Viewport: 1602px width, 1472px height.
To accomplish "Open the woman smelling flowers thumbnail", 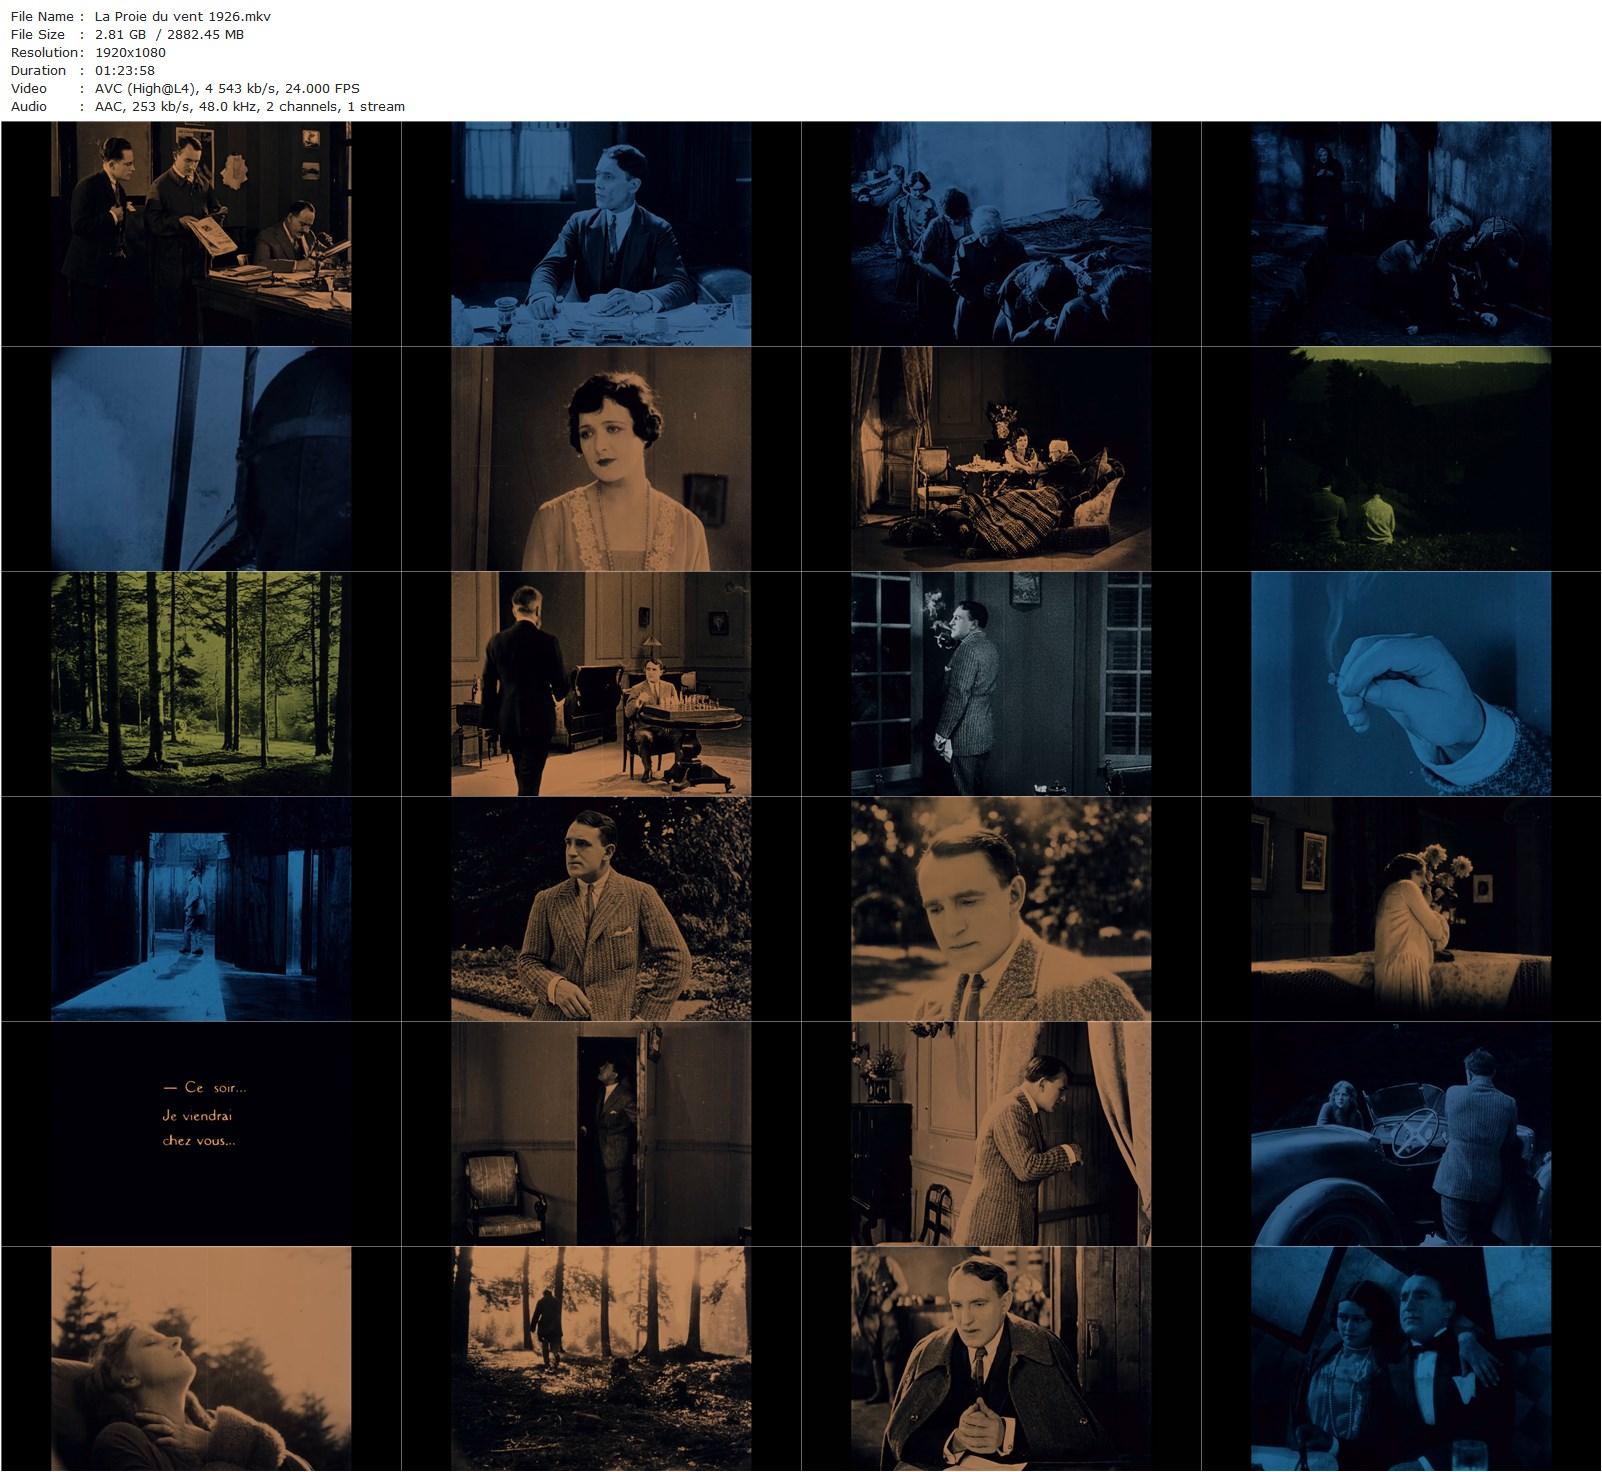I will [x=1401, y=909].
